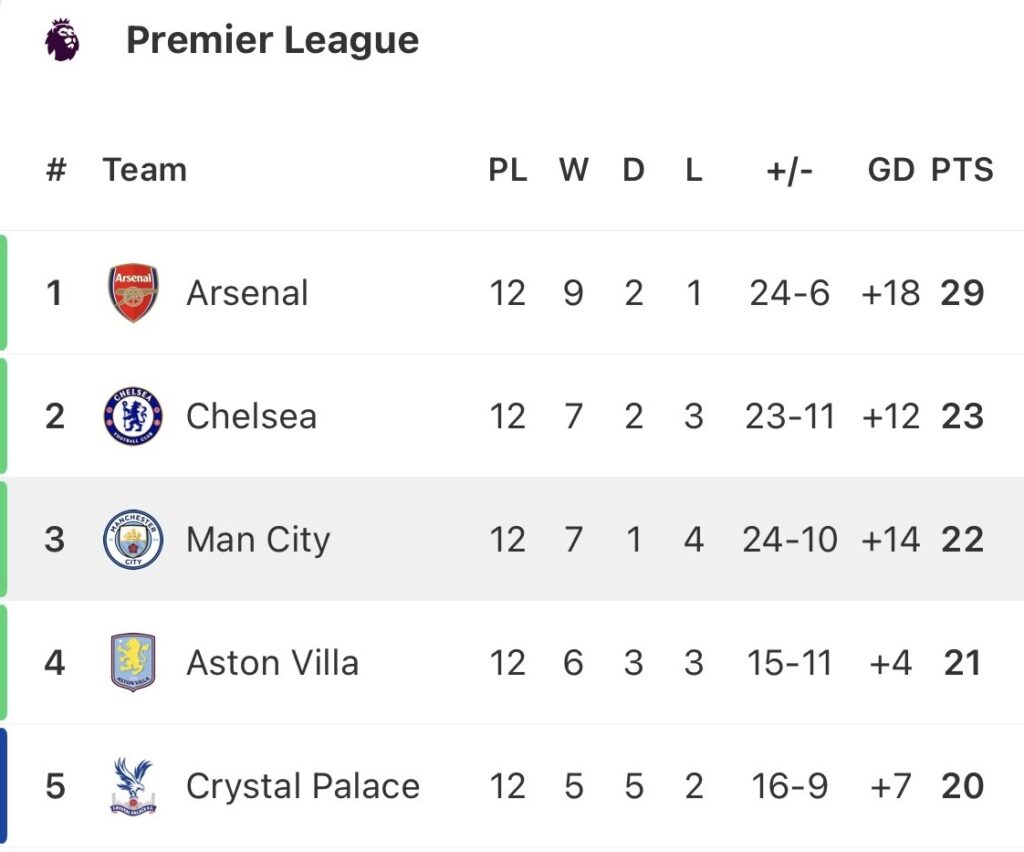Open Arsenal team name link
1024x852 pixels.
(x=247, y=293)
